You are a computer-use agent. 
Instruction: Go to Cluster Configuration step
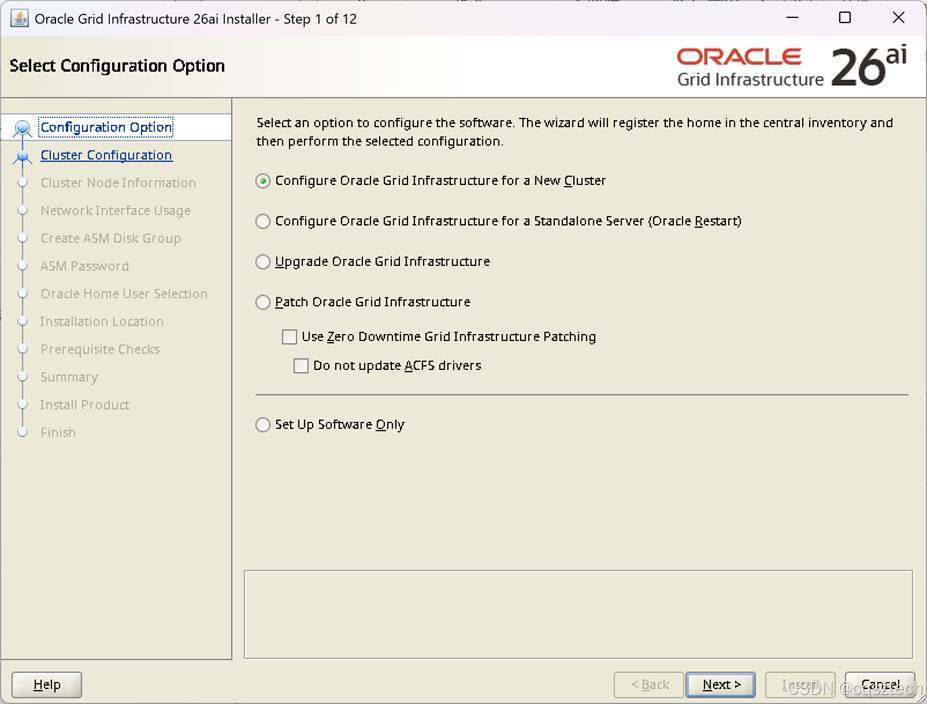coord(106,155)
